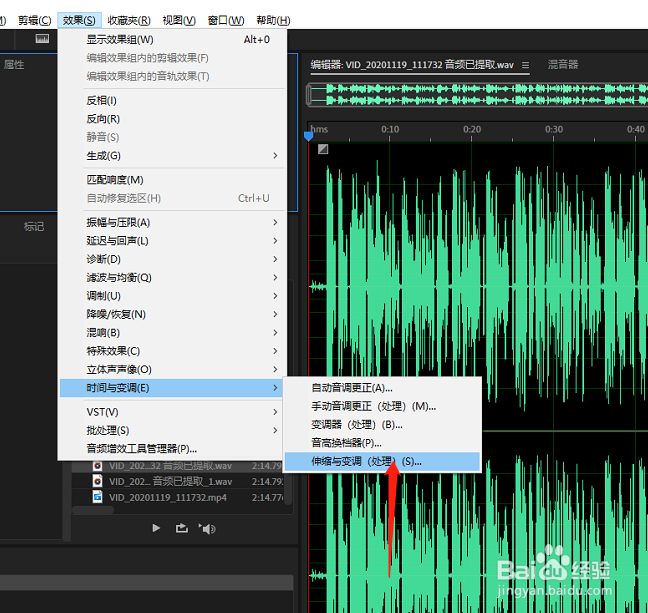Viewport: 648px width, 613px height.
Task: Select 反向(R) in effects menu
Action: tap(172, 119)
